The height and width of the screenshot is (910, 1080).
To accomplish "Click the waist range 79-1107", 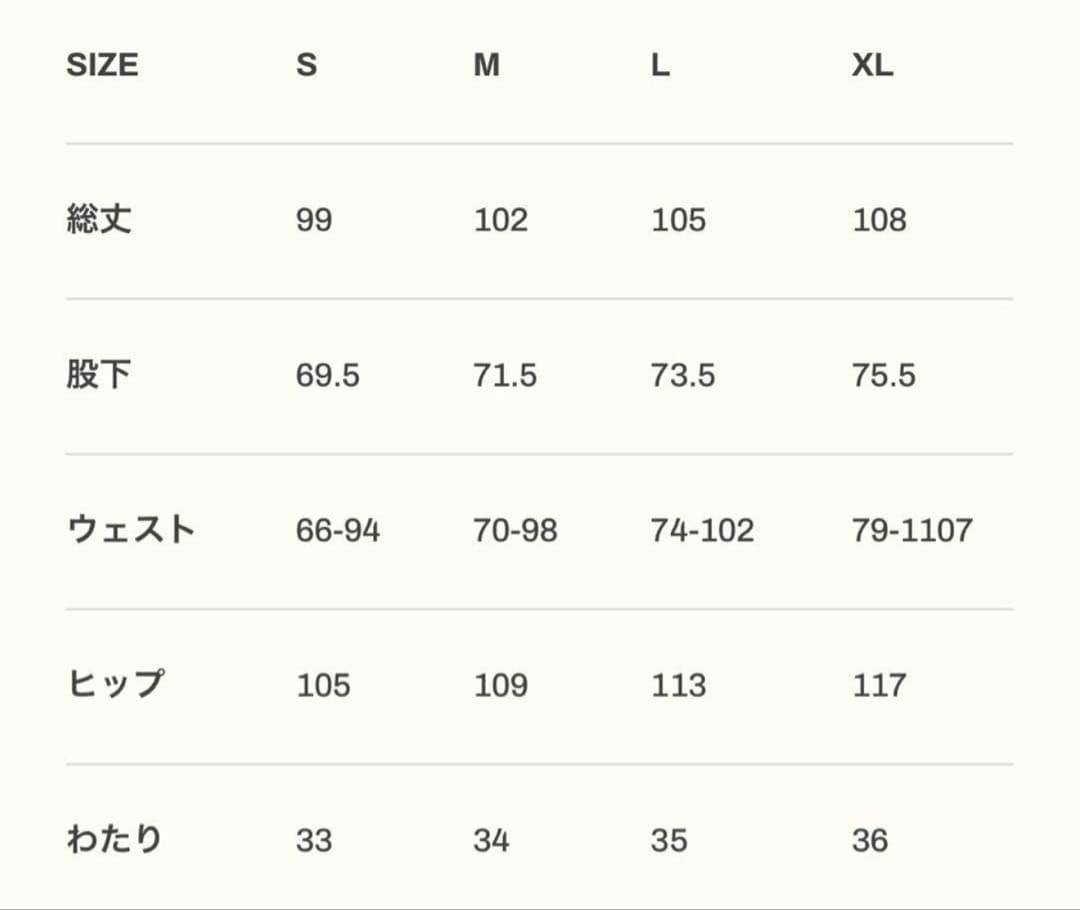I will (x=912, y=531).
